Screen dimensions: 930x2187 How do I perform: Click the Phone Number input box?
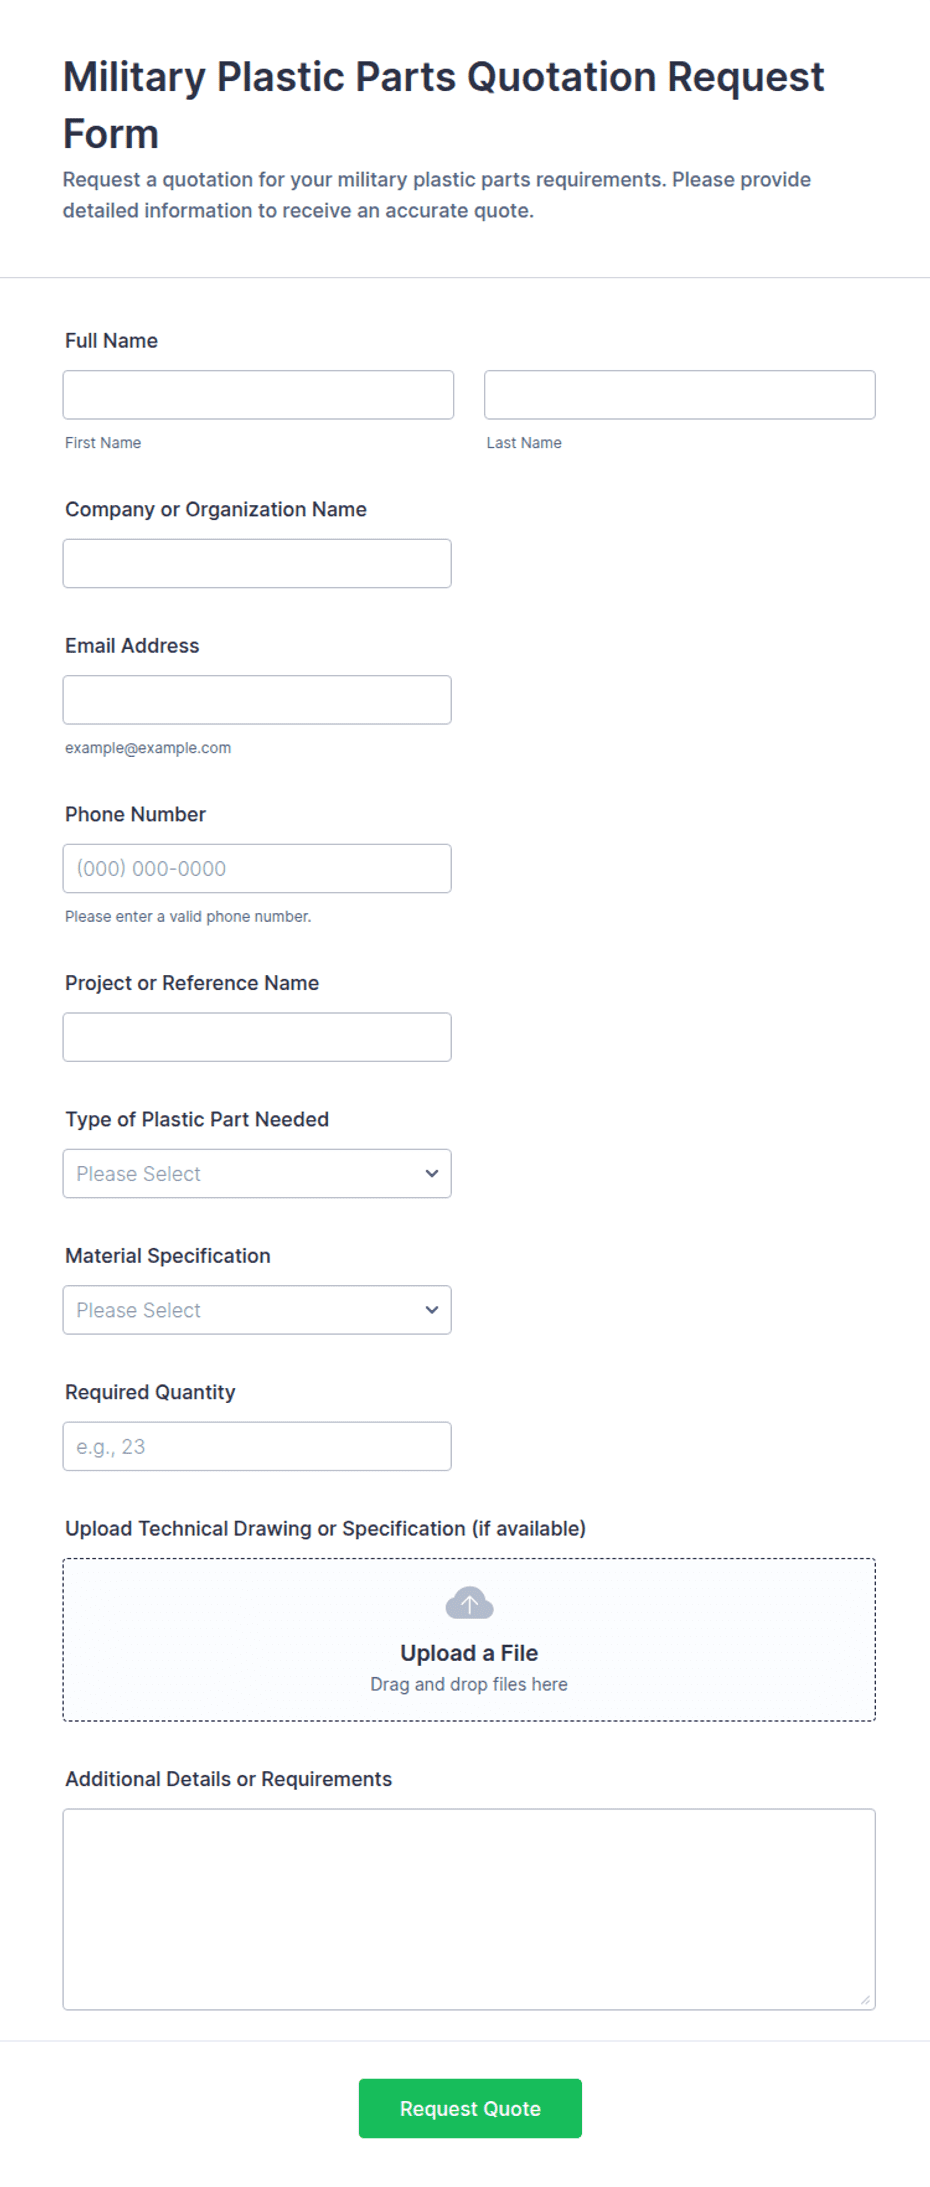coord(257,868)
